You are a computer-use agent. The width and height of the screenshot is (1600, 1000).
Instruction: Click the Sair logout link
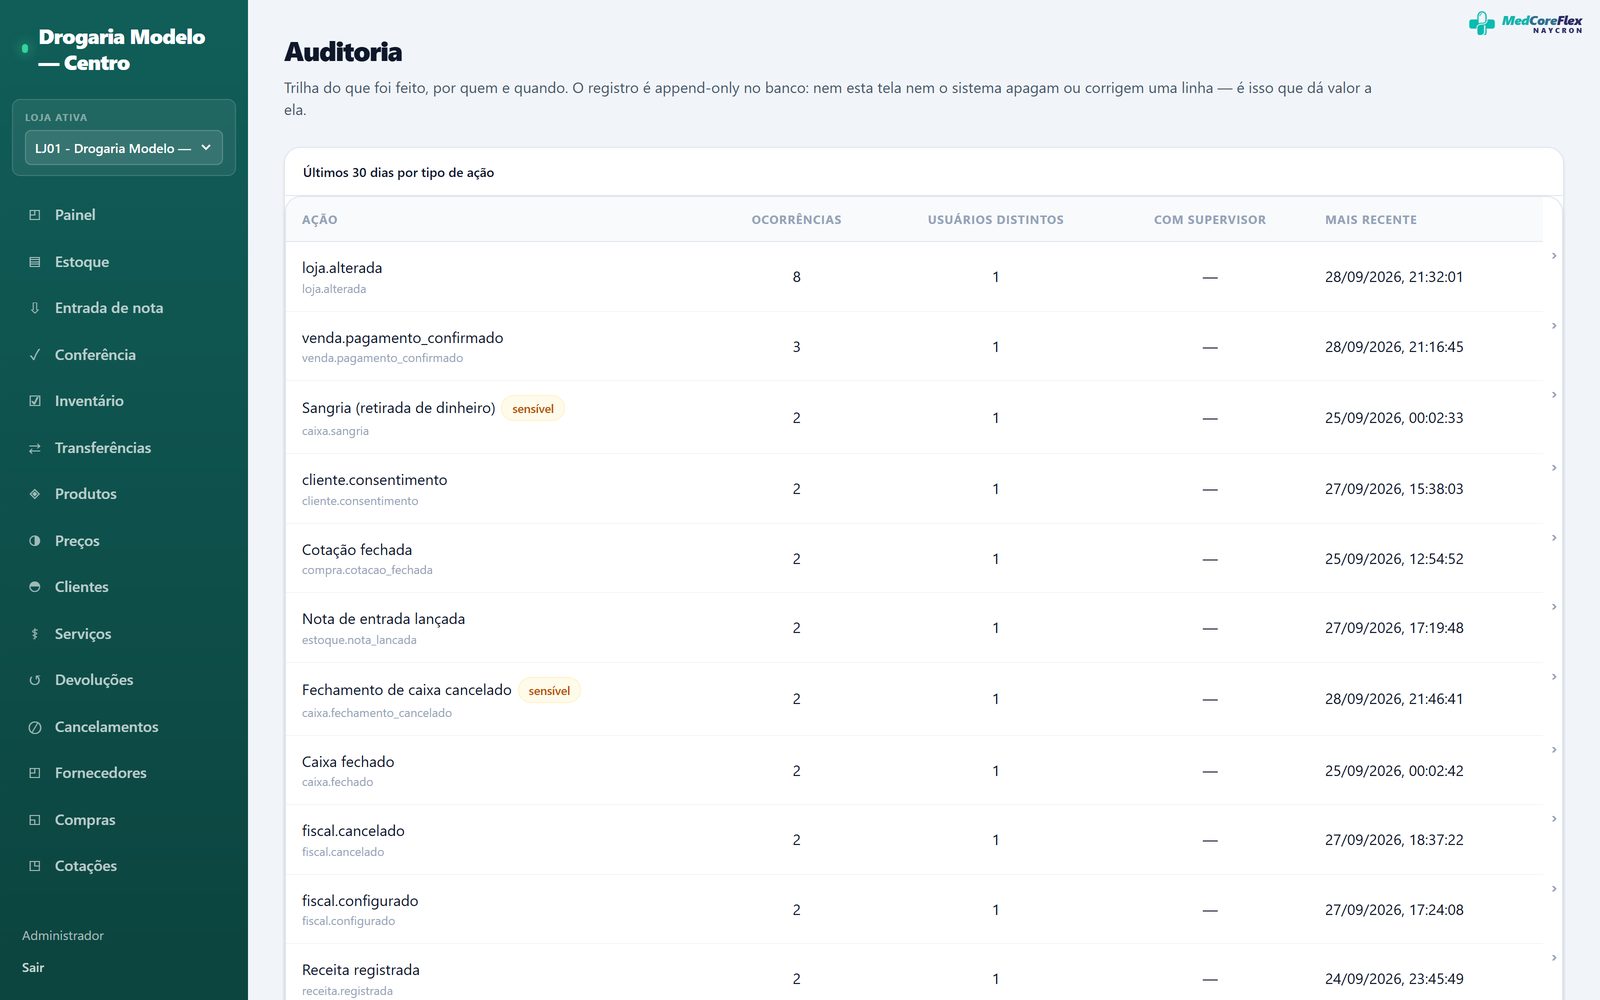pos(33,968)
